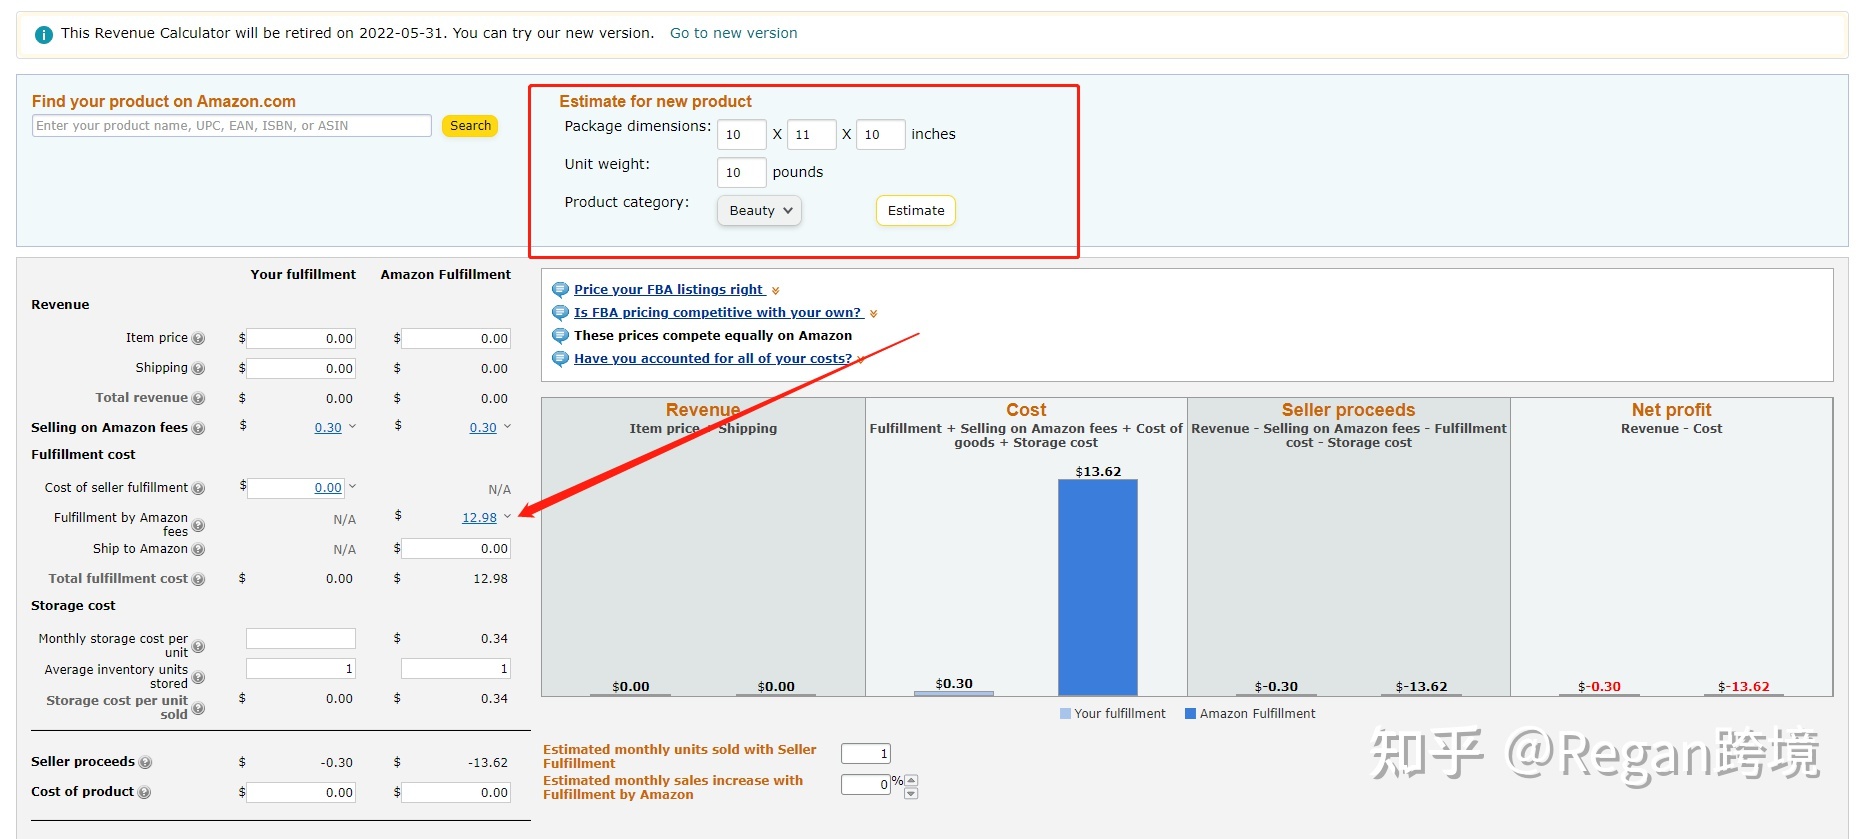Image resolution: width=1869 pixels, height=839 pixels.
Task: Click the blue info icon in retirement banner
Action: point(43,34)
